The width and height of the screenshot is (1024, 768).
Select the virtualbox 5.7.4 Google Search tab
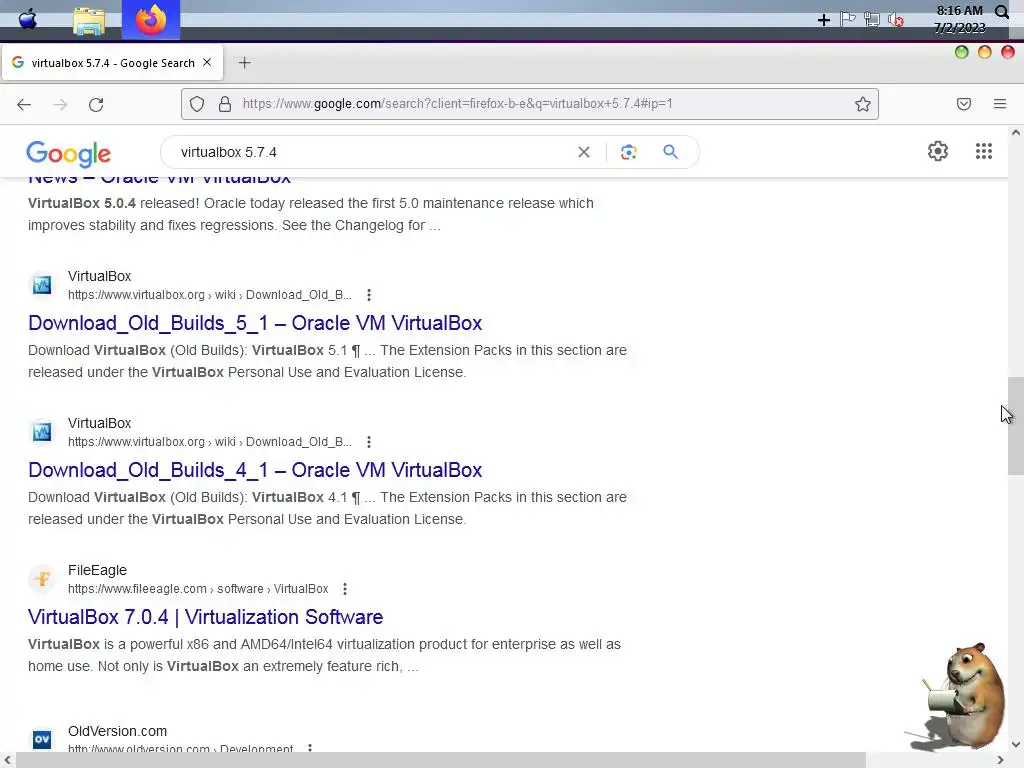click(112, 63)
